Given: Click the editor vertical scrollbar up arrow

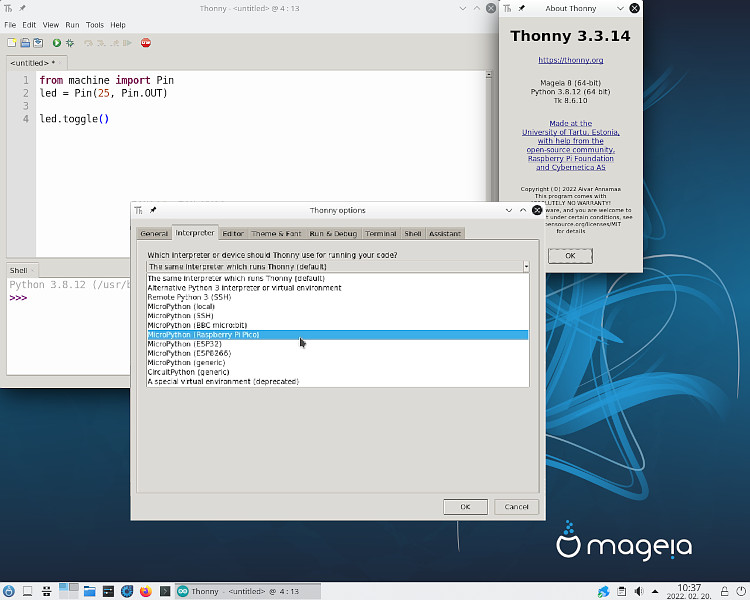Looking at the screenshot, I should (x=488, y=75).
